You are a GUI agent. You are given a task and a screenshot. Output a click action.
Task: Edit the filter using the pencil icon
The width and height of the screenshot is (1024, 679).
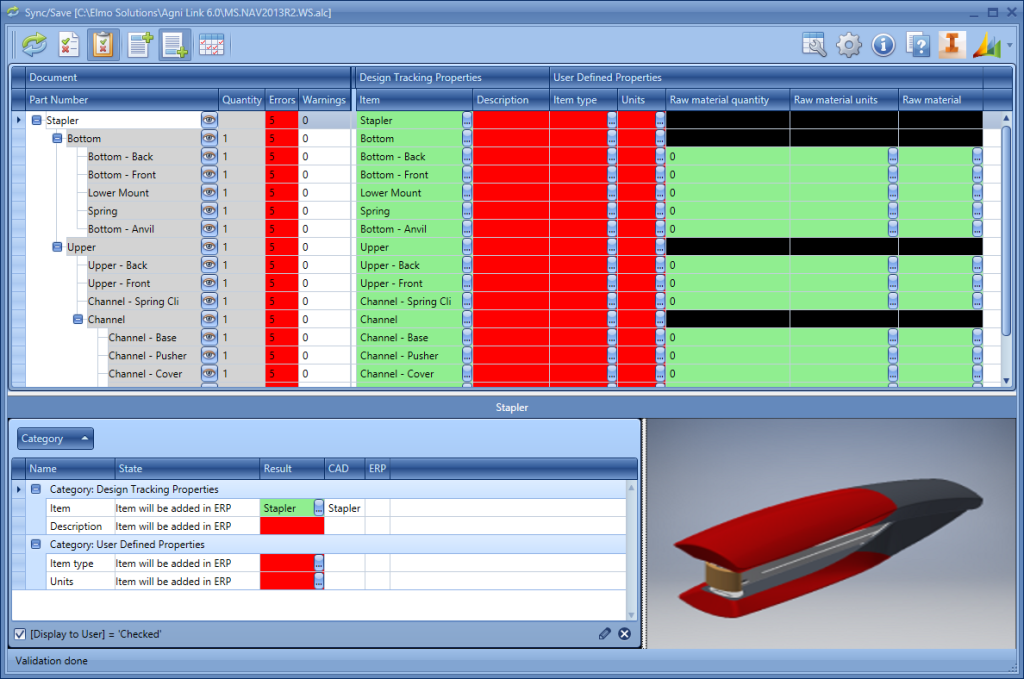604,633
